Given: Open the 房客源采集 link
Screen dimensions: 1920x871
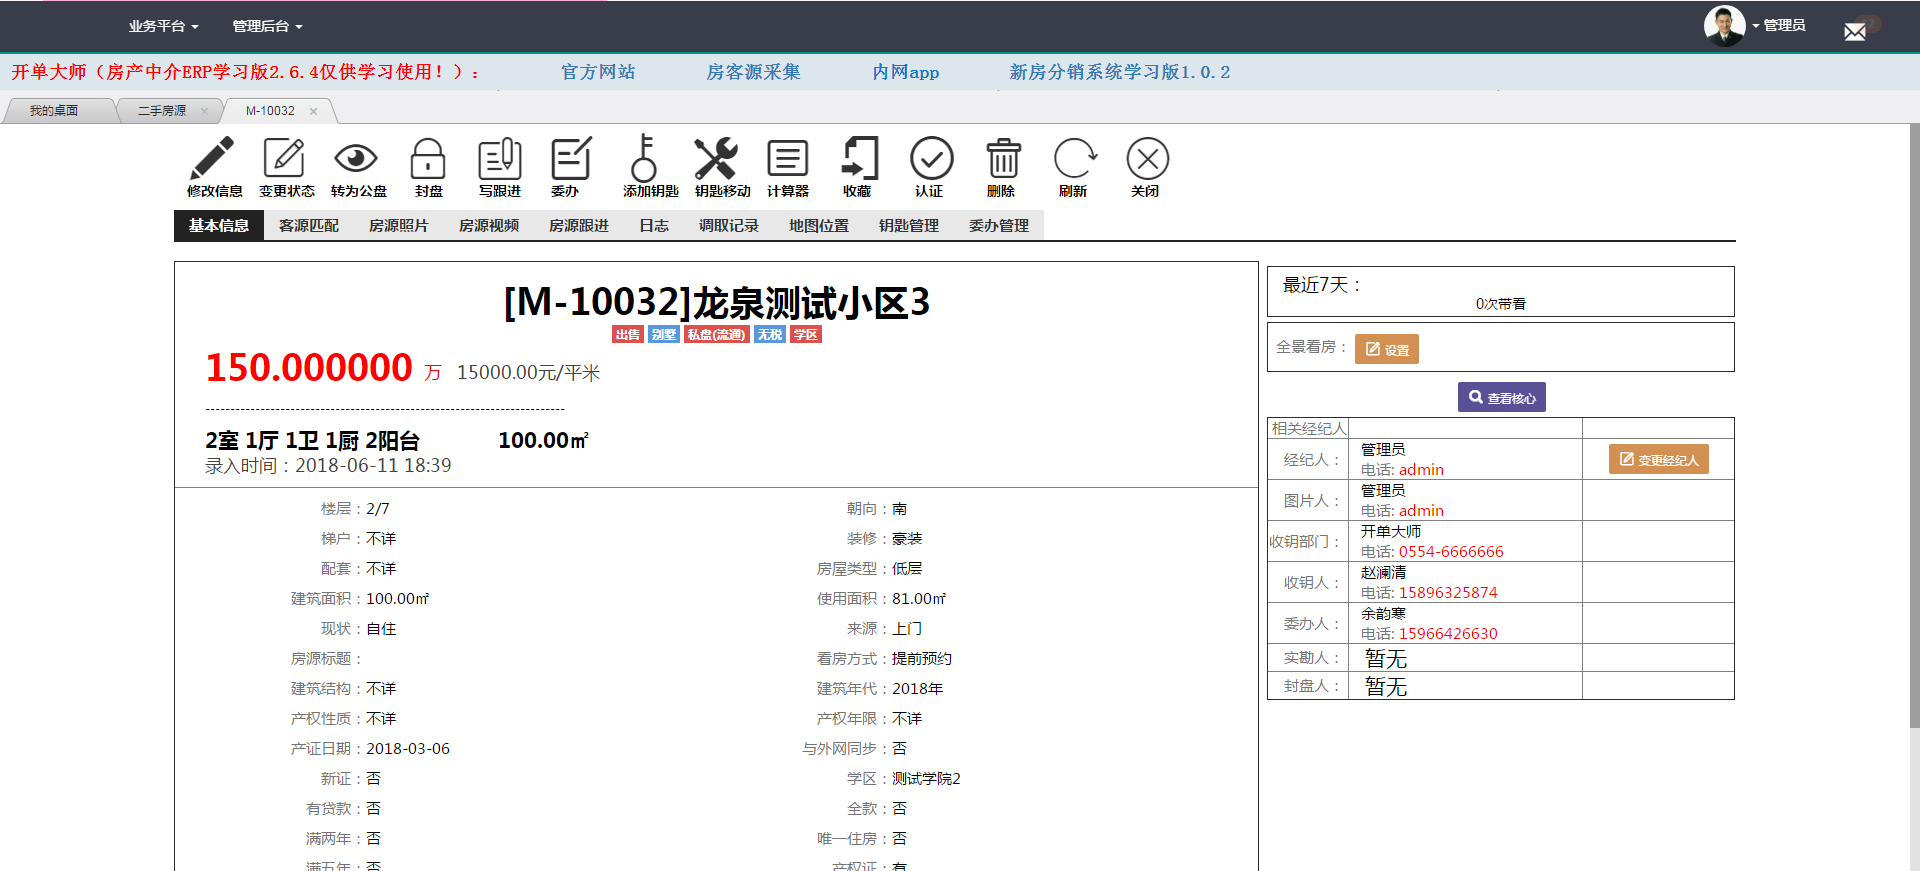Looking at the screenshot, I should pos(754,72).
